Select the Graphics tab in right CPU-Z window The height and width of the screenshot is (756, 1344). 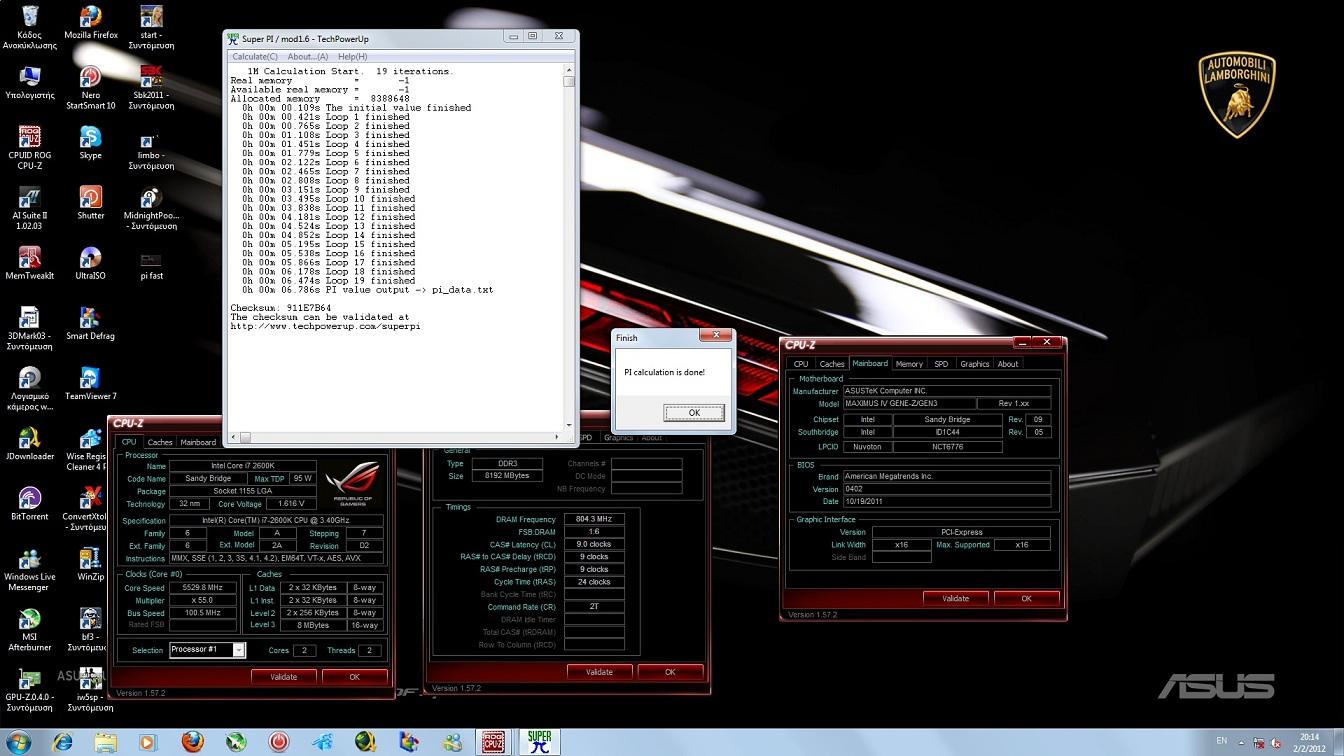pos(974,364)
